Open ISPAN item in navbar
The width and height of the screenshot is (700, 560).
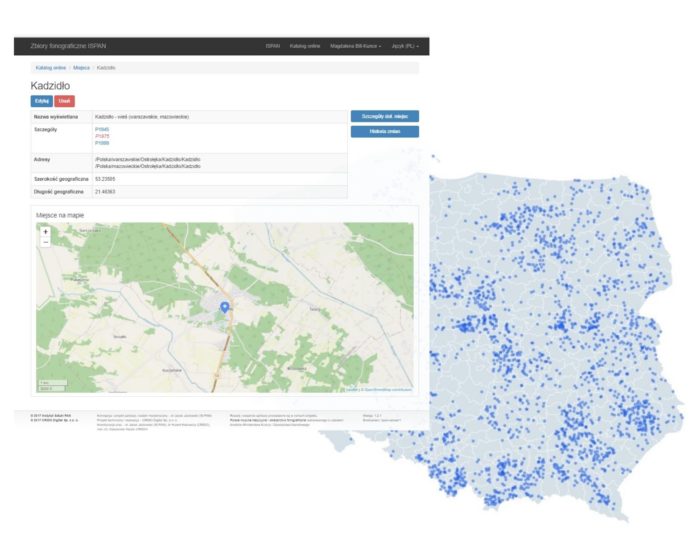click(273, 46)
